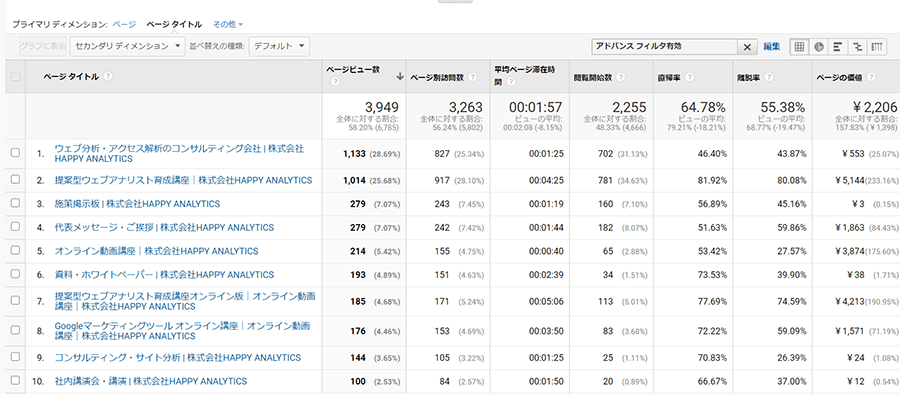Sort by 離脱率 column header
Screen dimensions: 900x394
tap(749, 78)
